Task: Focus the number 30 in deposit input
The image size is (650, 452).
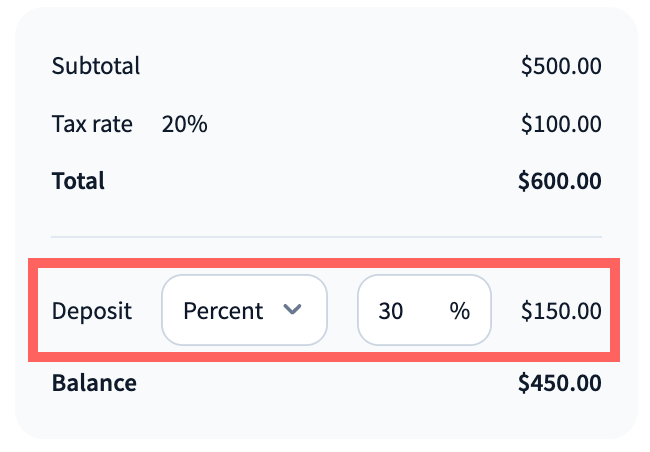Action: coord(390,311)
